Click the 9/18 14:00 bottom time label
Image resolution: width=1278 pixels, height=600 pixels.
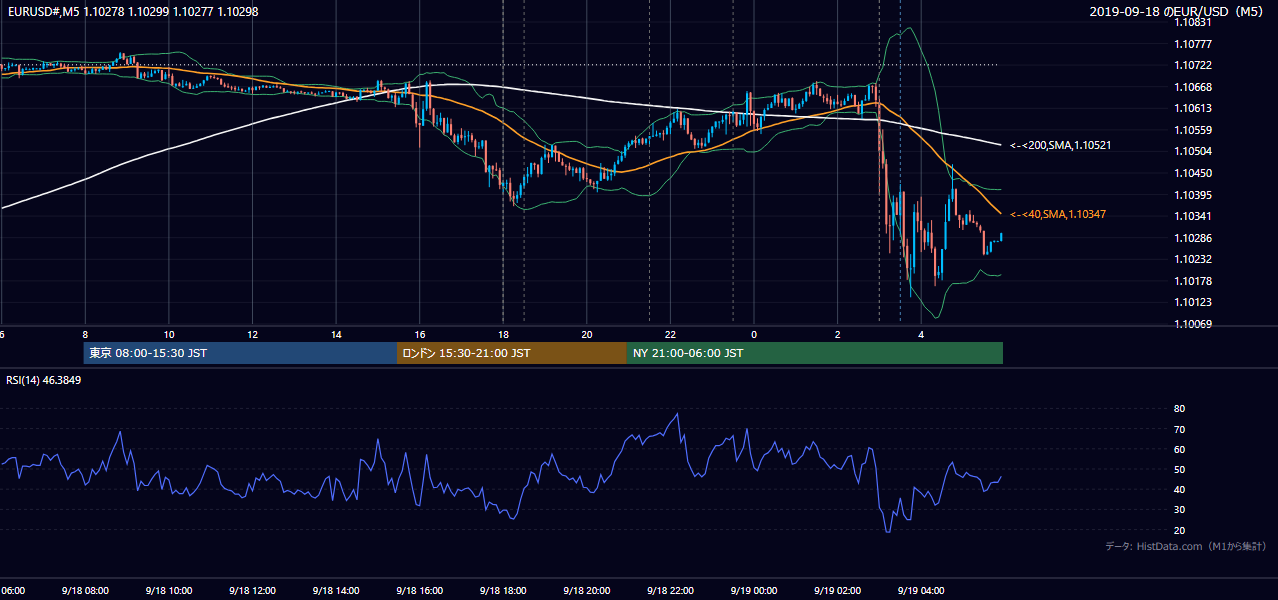click(334, 590)
